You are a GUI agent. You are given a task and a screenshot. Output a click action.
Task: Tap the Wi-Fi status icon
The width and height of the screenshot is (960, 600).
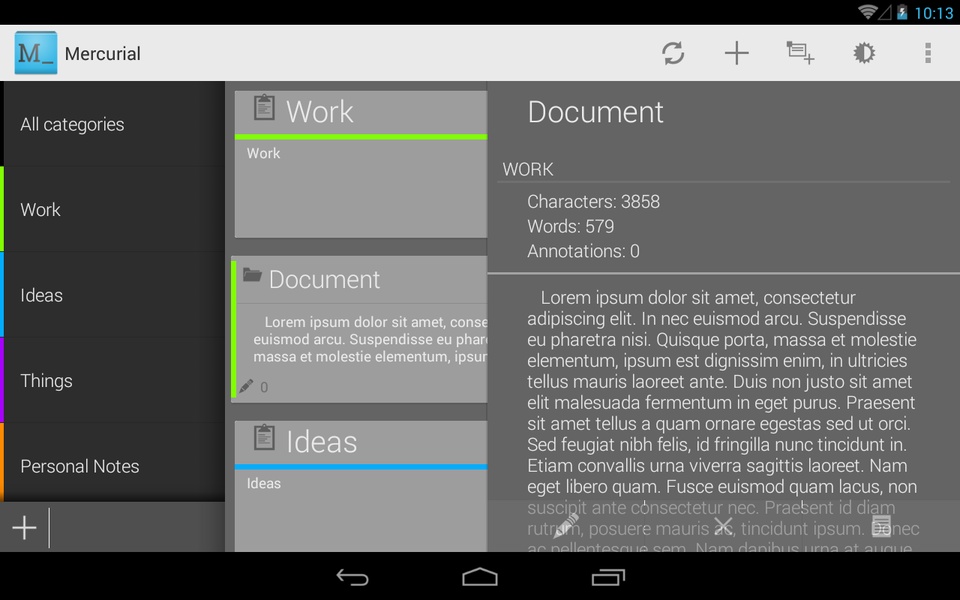867,12
